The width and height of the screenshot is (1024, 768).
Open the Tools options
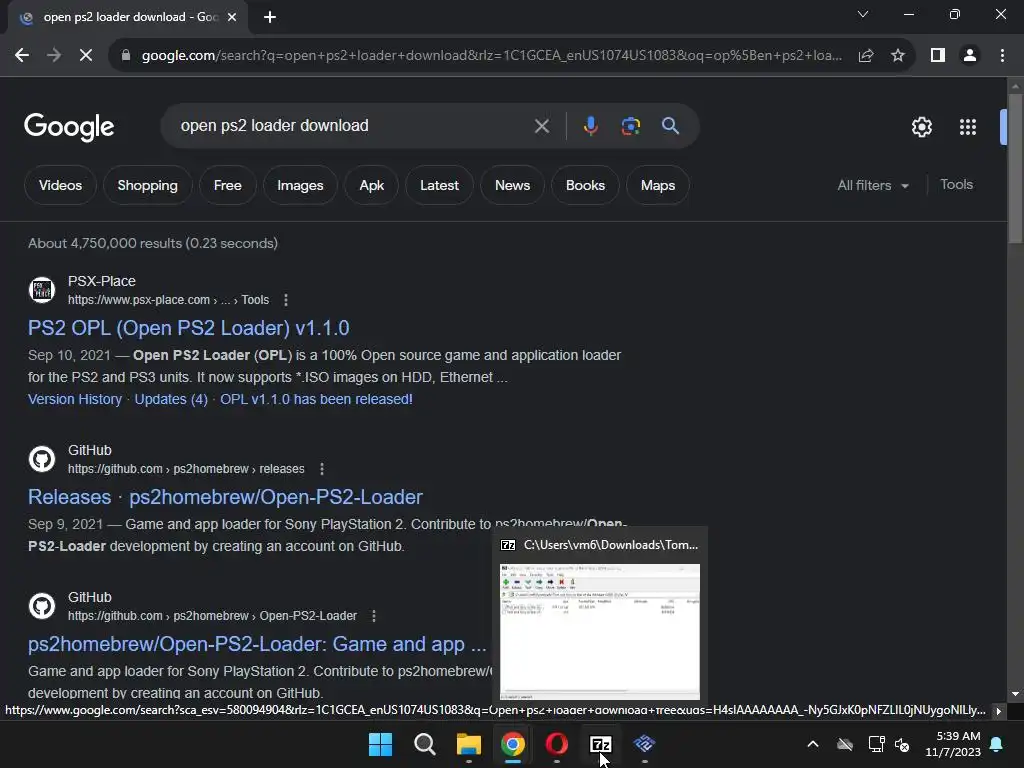click(956, 185)
